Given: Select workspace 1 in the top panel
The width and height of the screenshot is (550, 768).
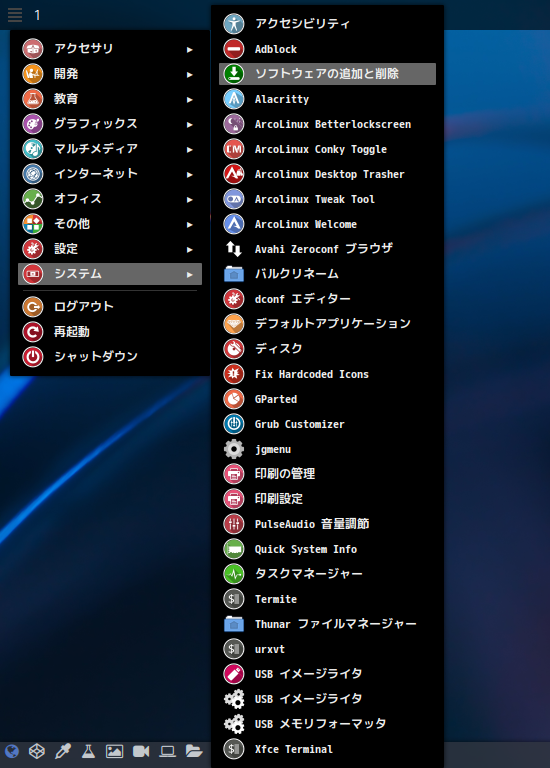Looking at the screenshot, I should tap(37, 16).
